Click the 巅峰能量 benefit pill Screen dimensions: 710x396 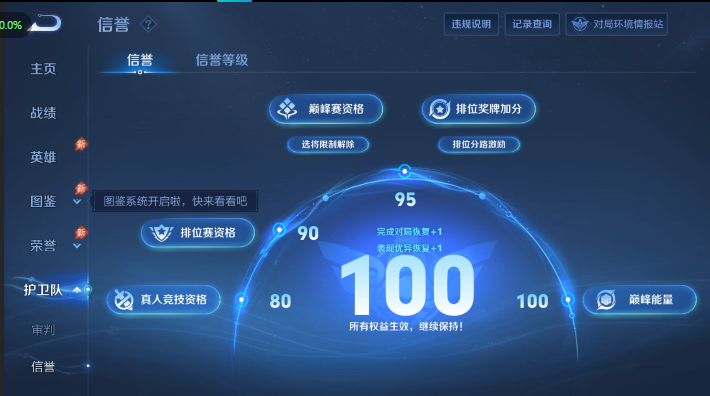coord(640,300)
